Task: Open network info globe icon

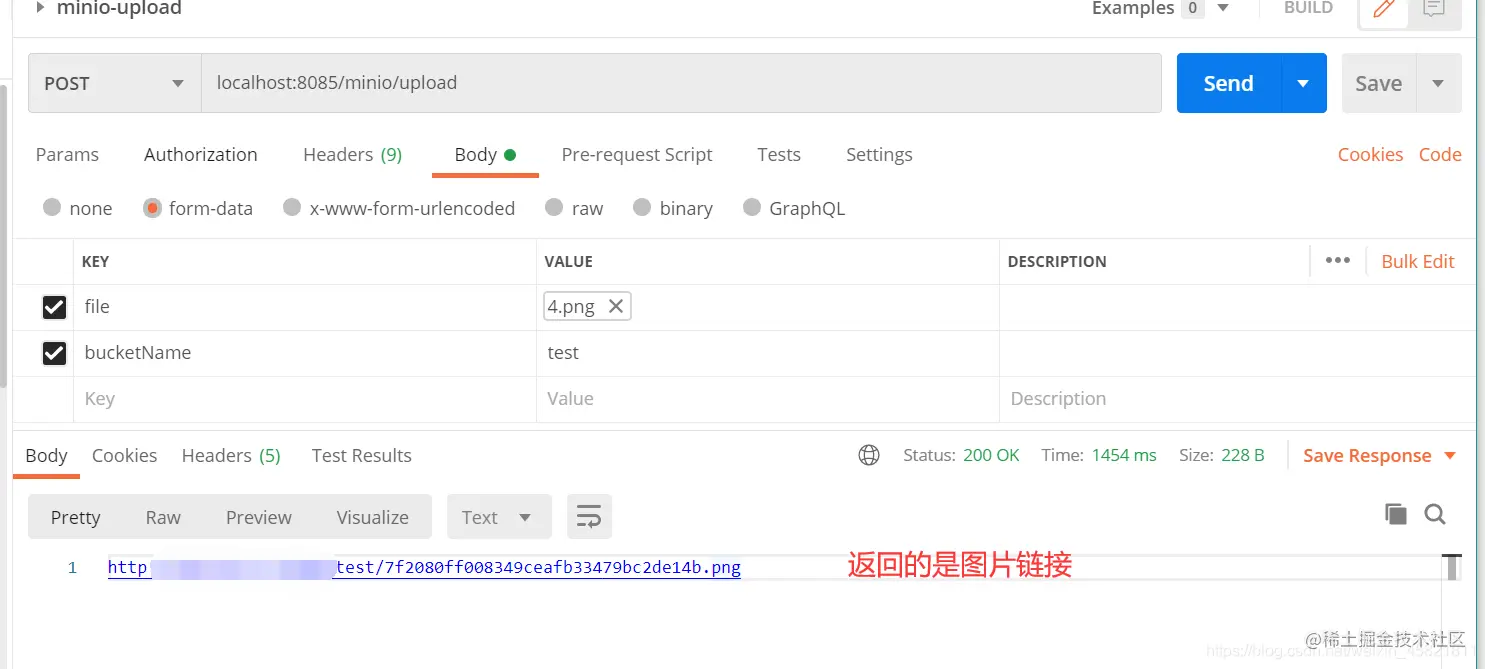Action: pos(869,455)
